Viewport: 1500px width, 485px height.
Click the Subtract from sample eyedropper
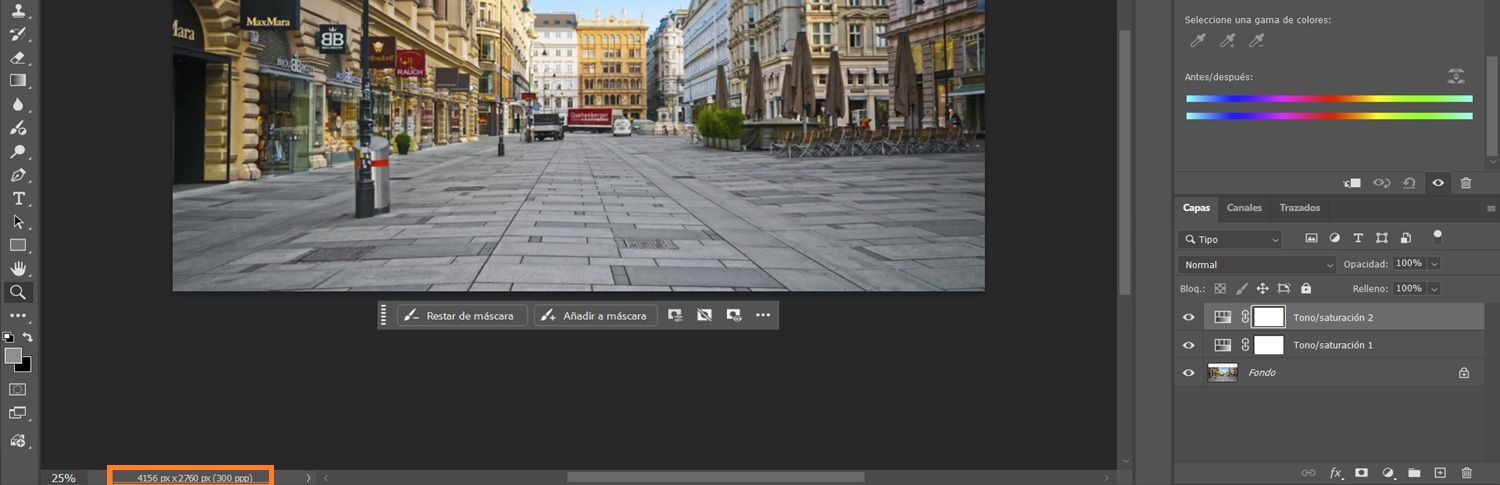1257,41
